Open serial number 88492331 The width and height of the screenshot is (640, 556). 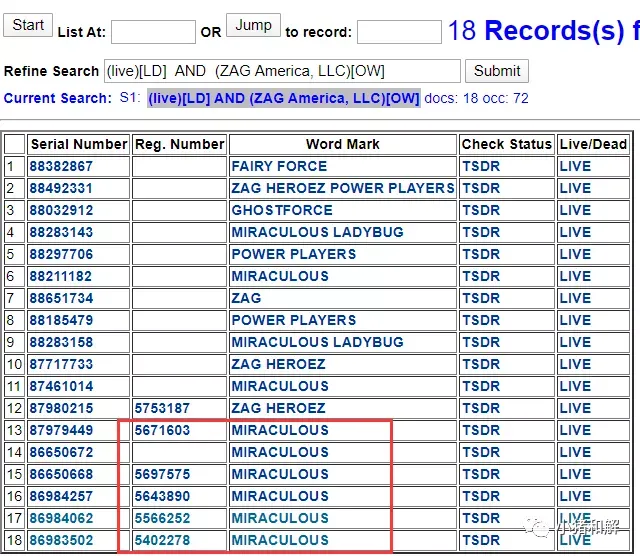[x=61, y=188]
